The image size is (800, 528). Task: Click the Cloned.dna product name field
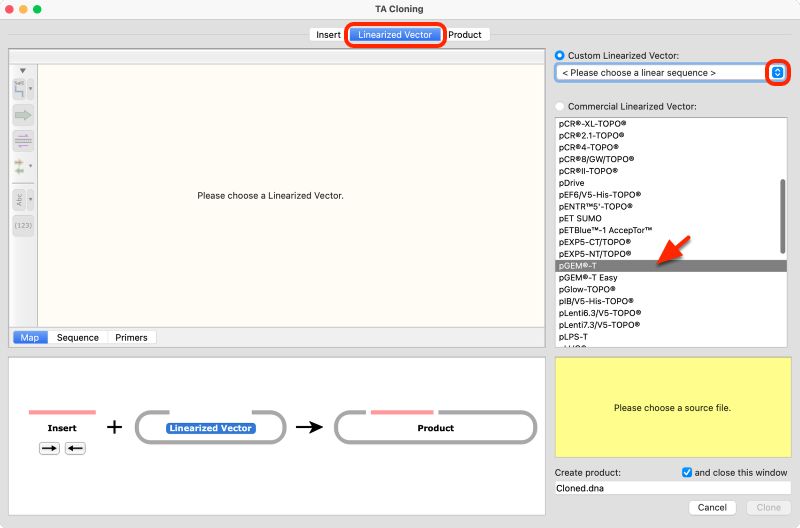(672, 488)
